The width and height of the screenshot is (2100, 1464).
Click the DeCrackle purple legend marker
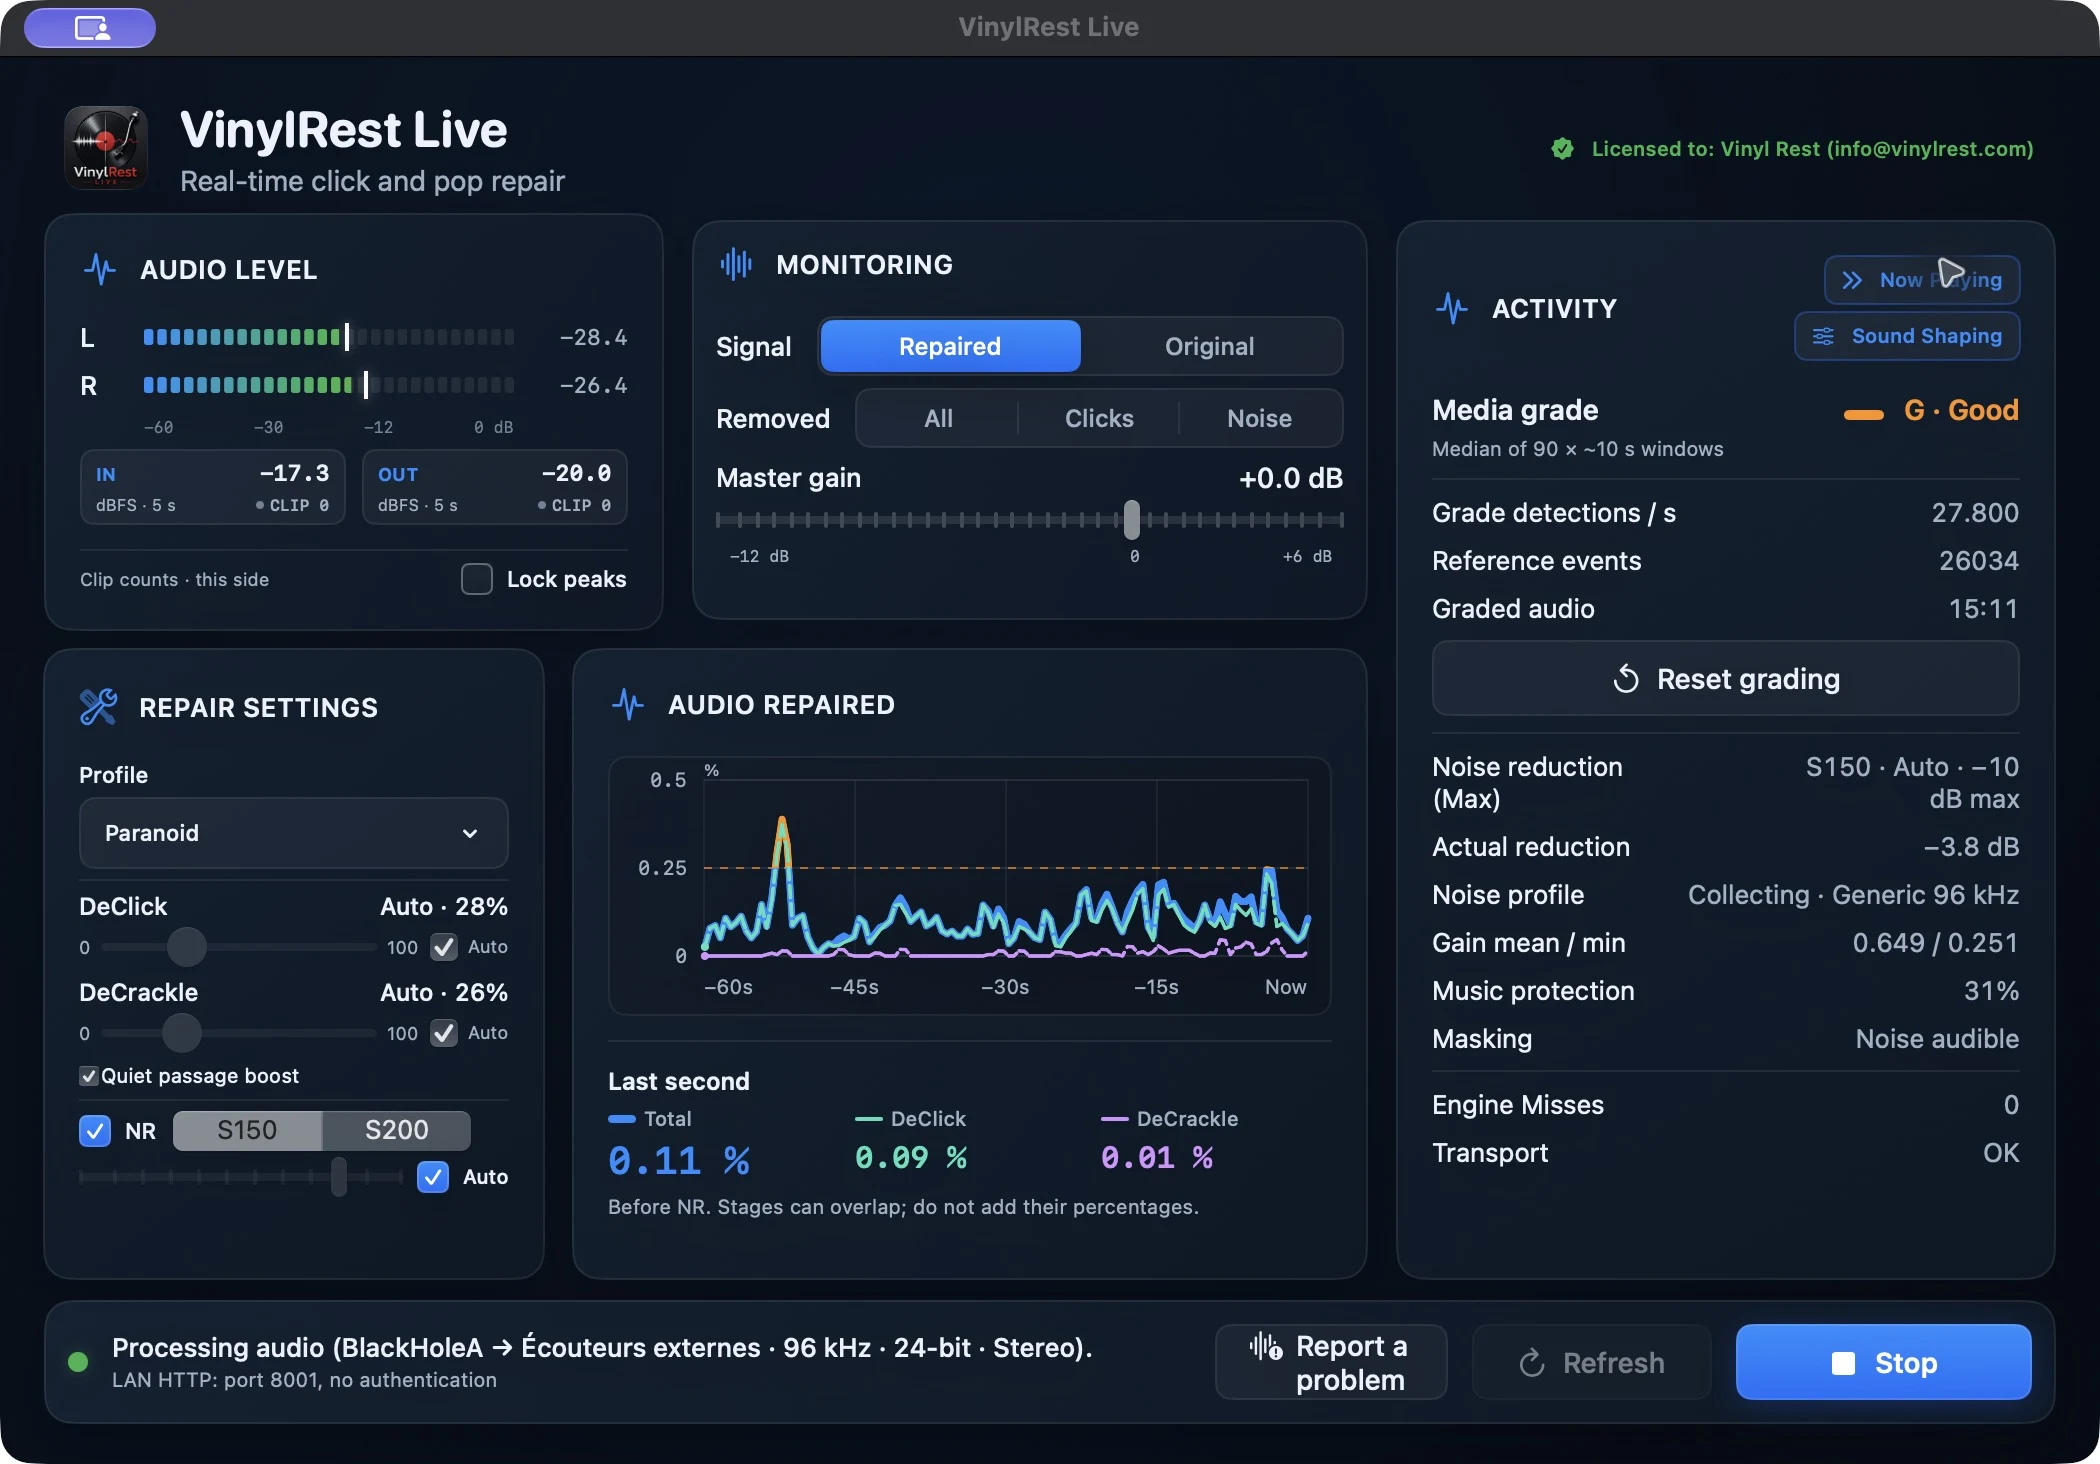[1114, 1119]
